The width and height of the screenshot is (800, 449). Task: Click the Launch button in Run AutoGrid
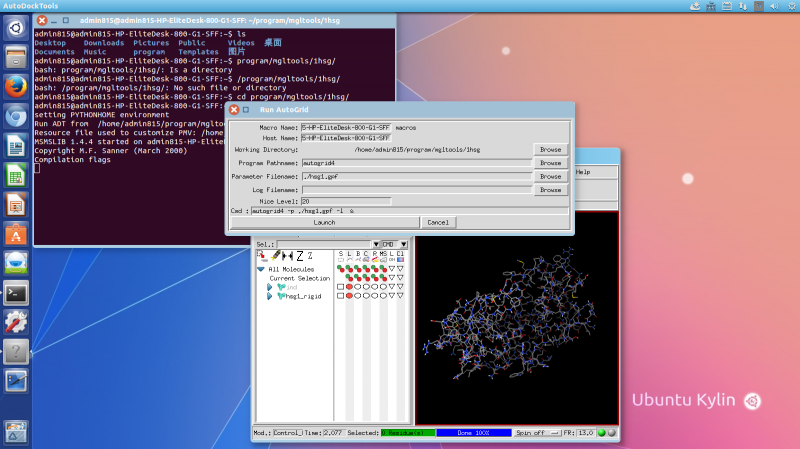click(324, 222)
